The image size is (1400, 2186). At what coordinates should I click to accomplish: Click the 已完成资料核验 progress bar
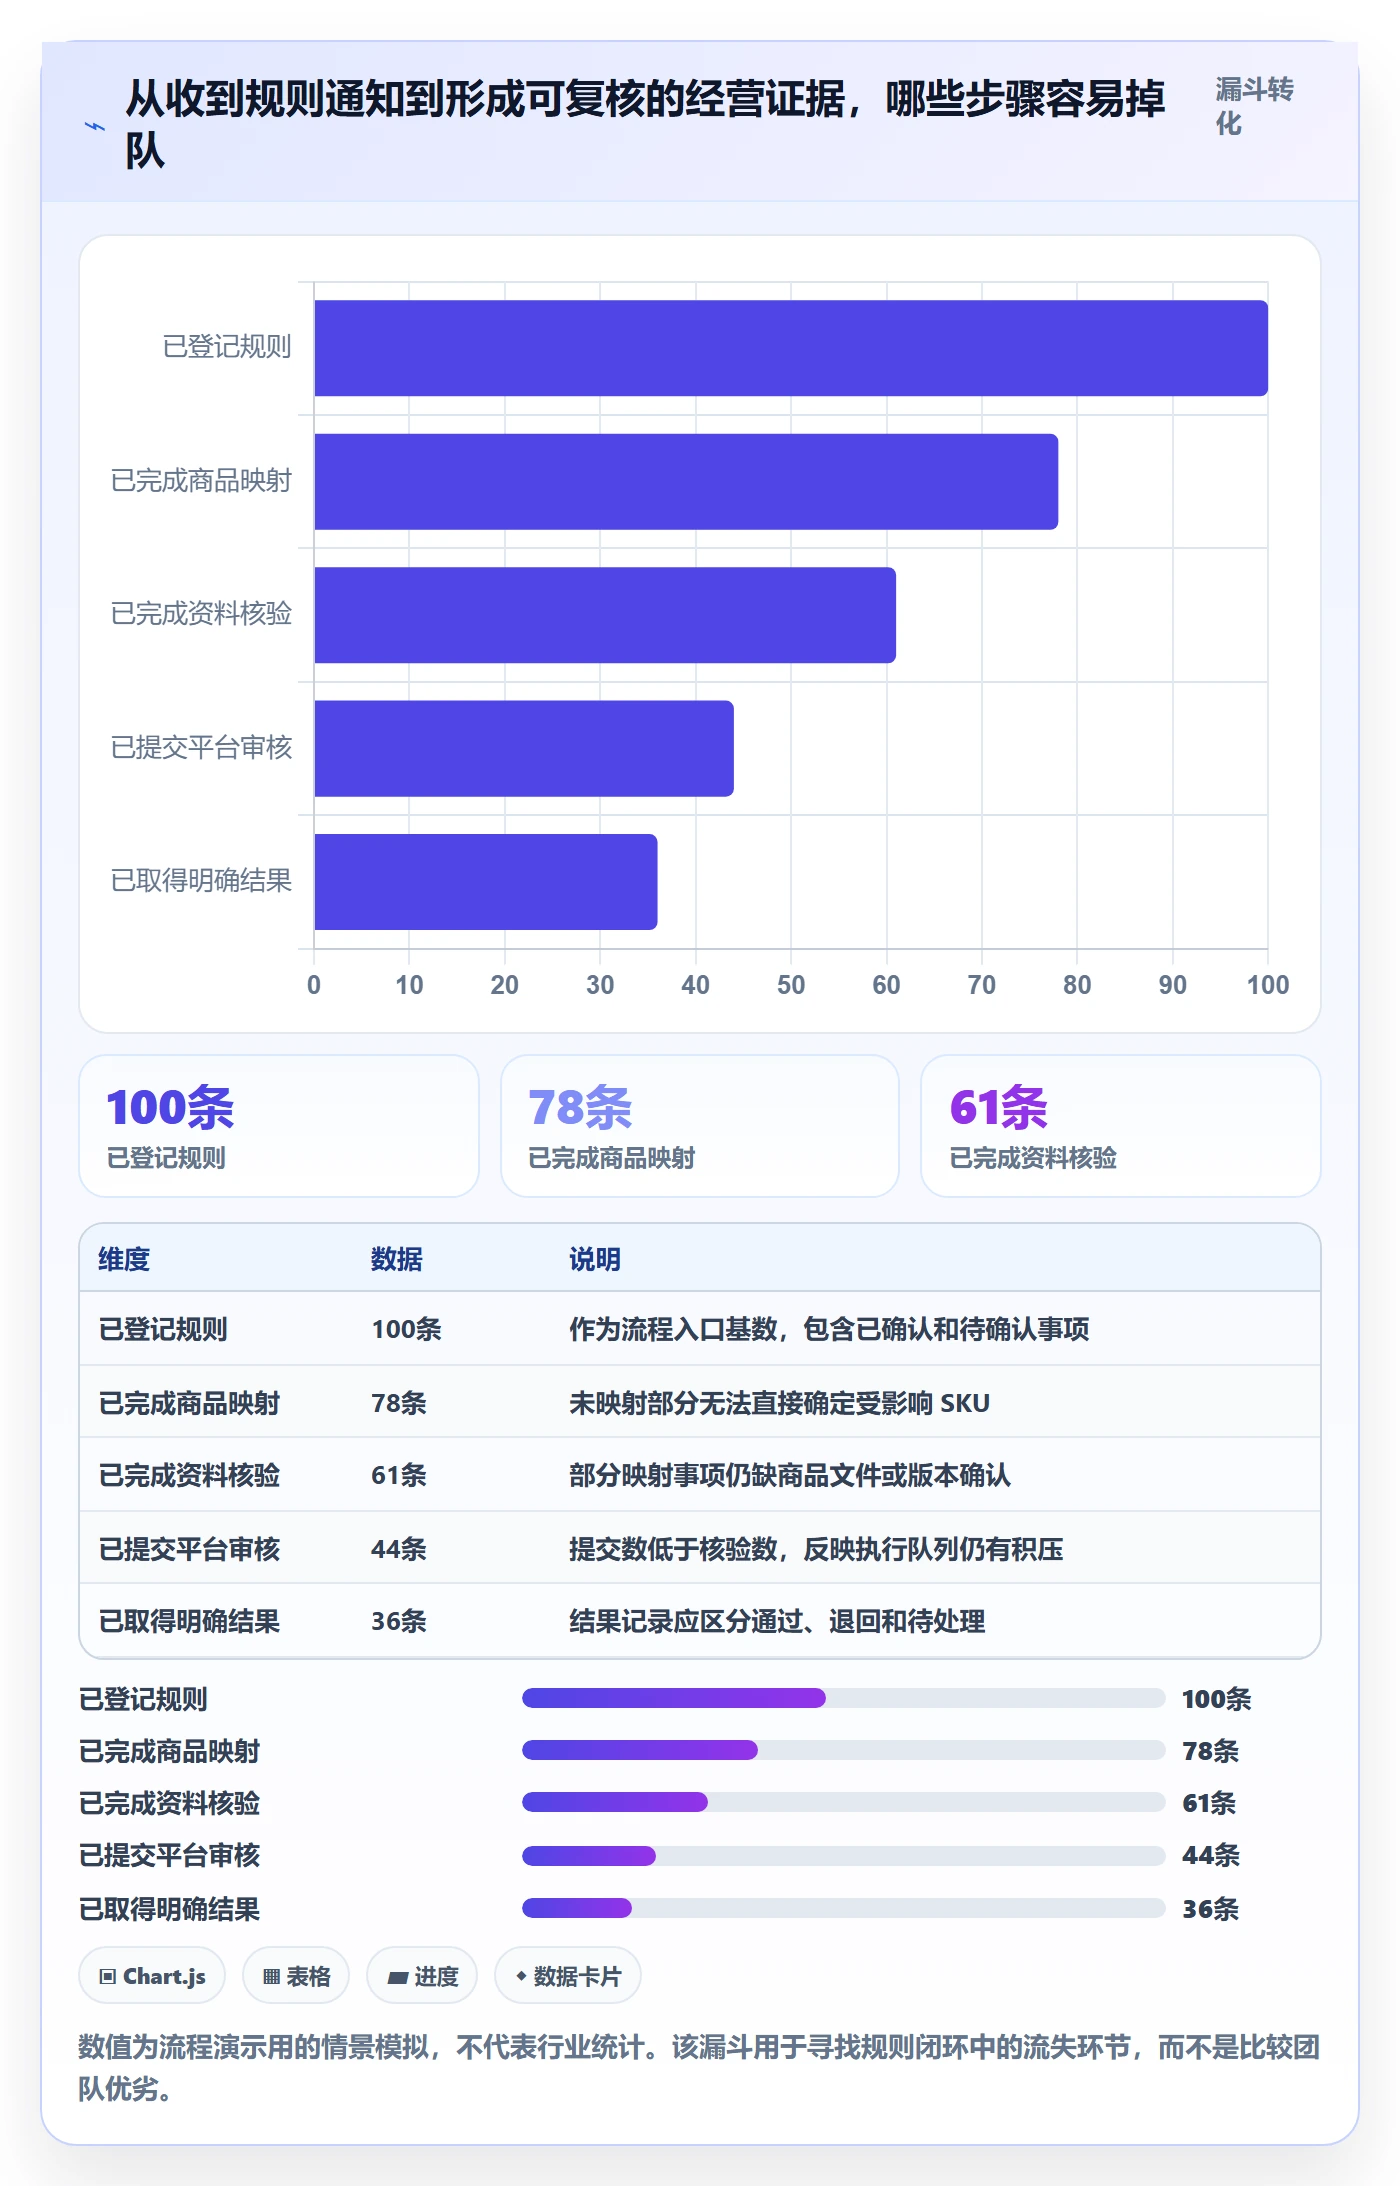pos(843,1802)
